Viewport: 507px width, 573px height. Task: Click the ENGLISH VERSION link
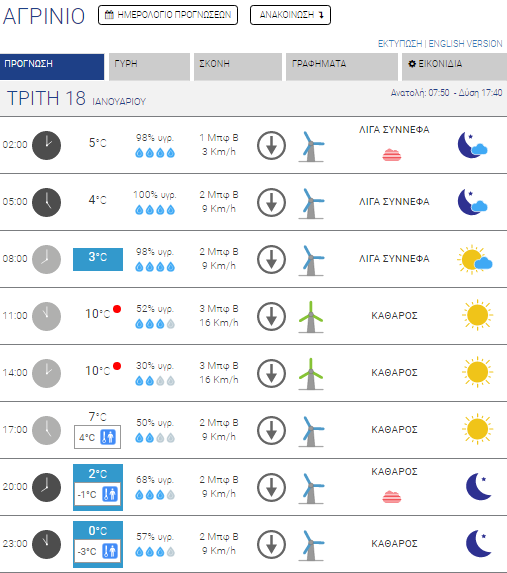(x=465, y=44)
